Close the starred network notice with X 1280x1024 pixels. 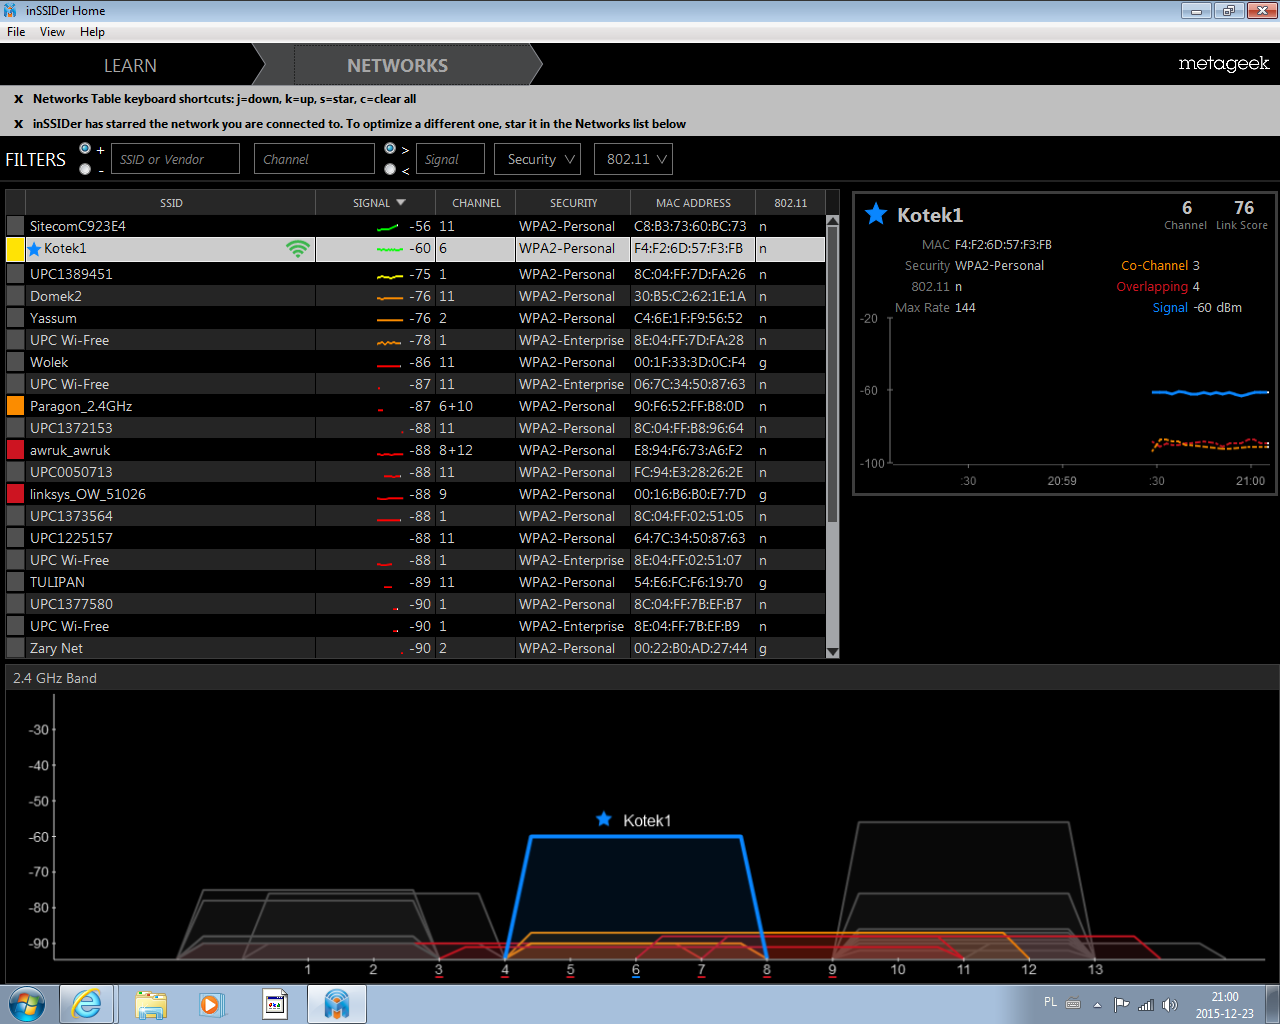click(18, 124)
